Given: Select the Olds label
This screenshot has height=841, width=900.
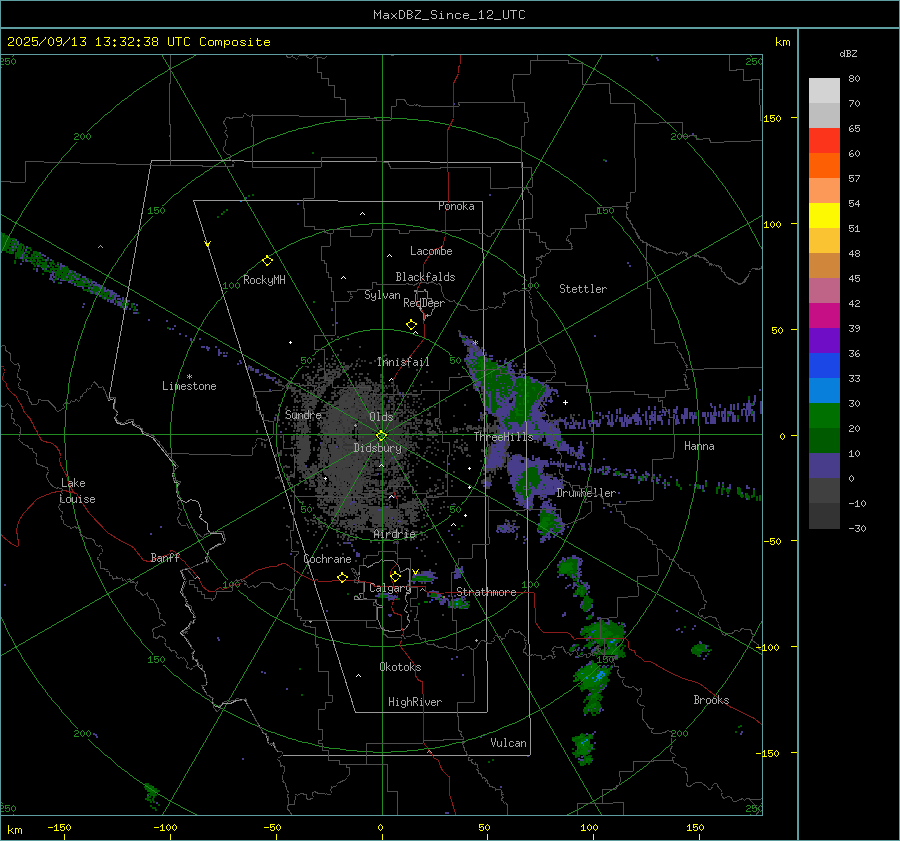Looking at the screenshot, I should click(381, 417).
